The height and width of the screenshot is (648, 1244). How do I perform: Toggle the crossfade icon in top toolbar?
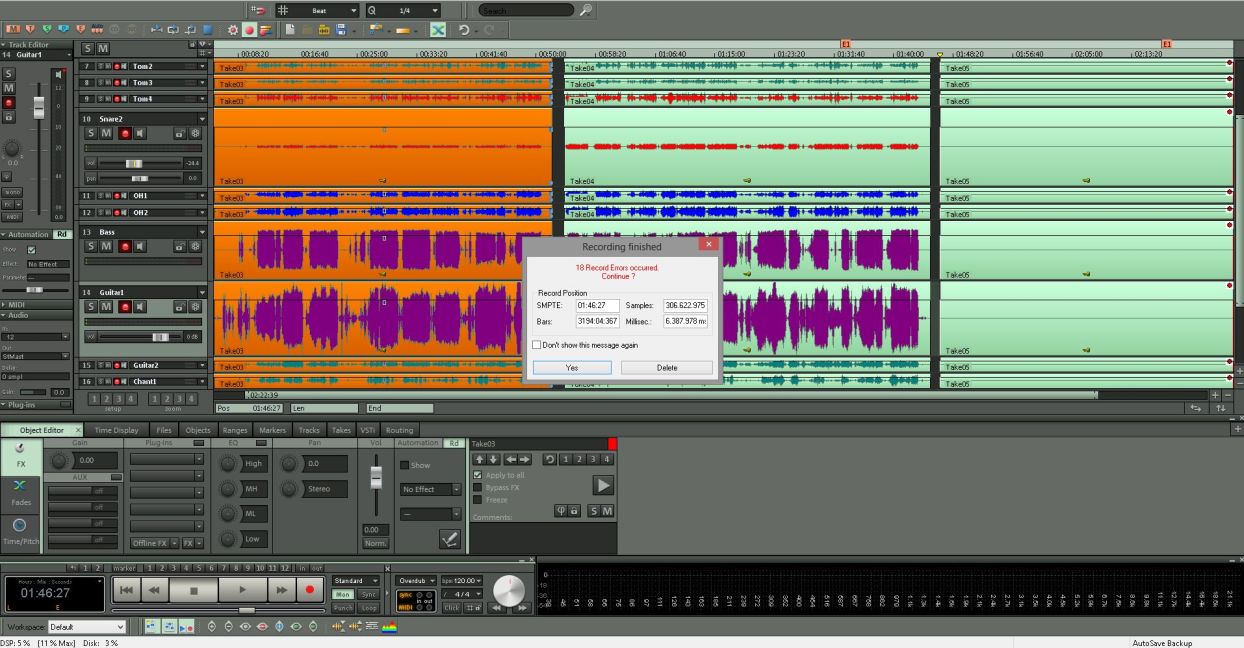(x=437, y=30)
